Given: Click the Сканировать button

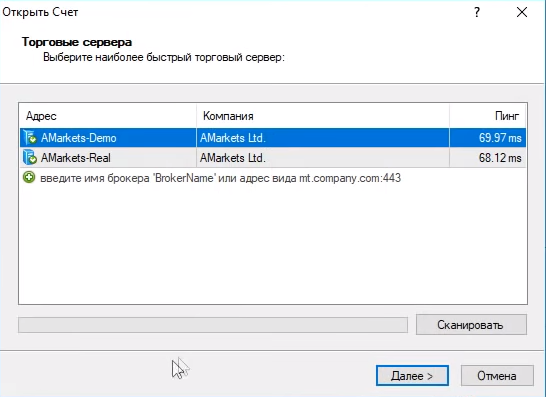Looking at the screenshot, I should 471,325.
